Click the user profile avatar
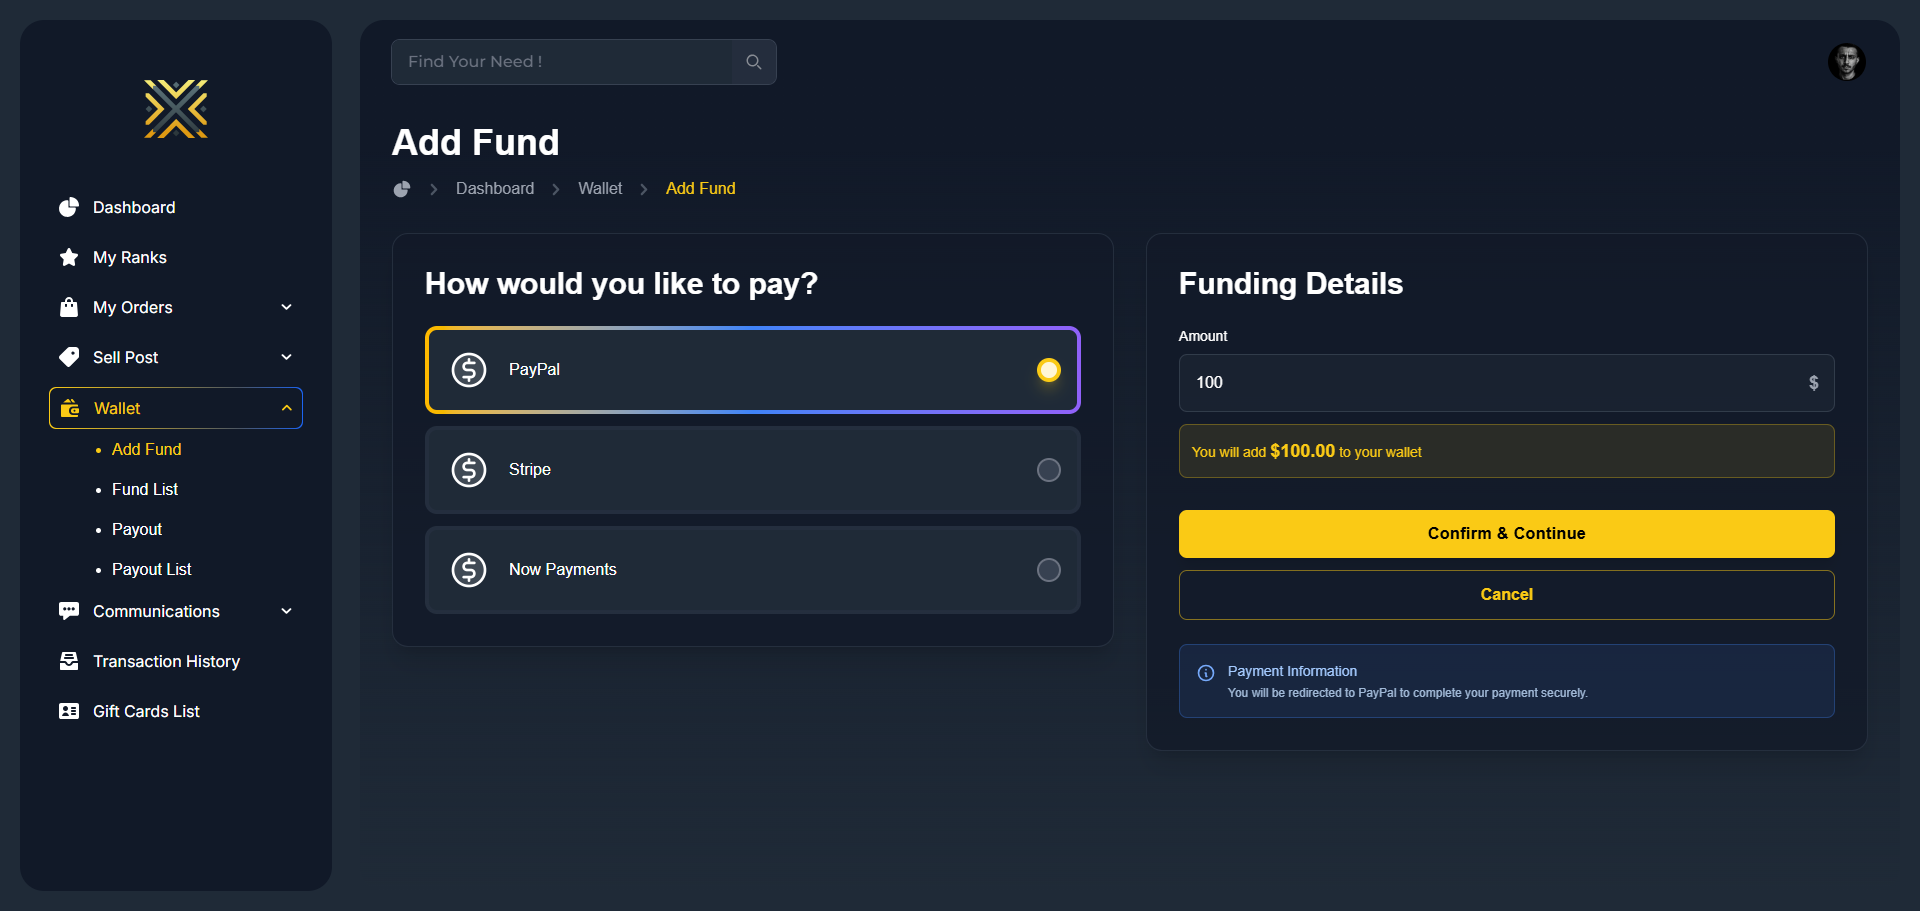The height and width of the screenshot is (911, 1920). coord(1846,62)
